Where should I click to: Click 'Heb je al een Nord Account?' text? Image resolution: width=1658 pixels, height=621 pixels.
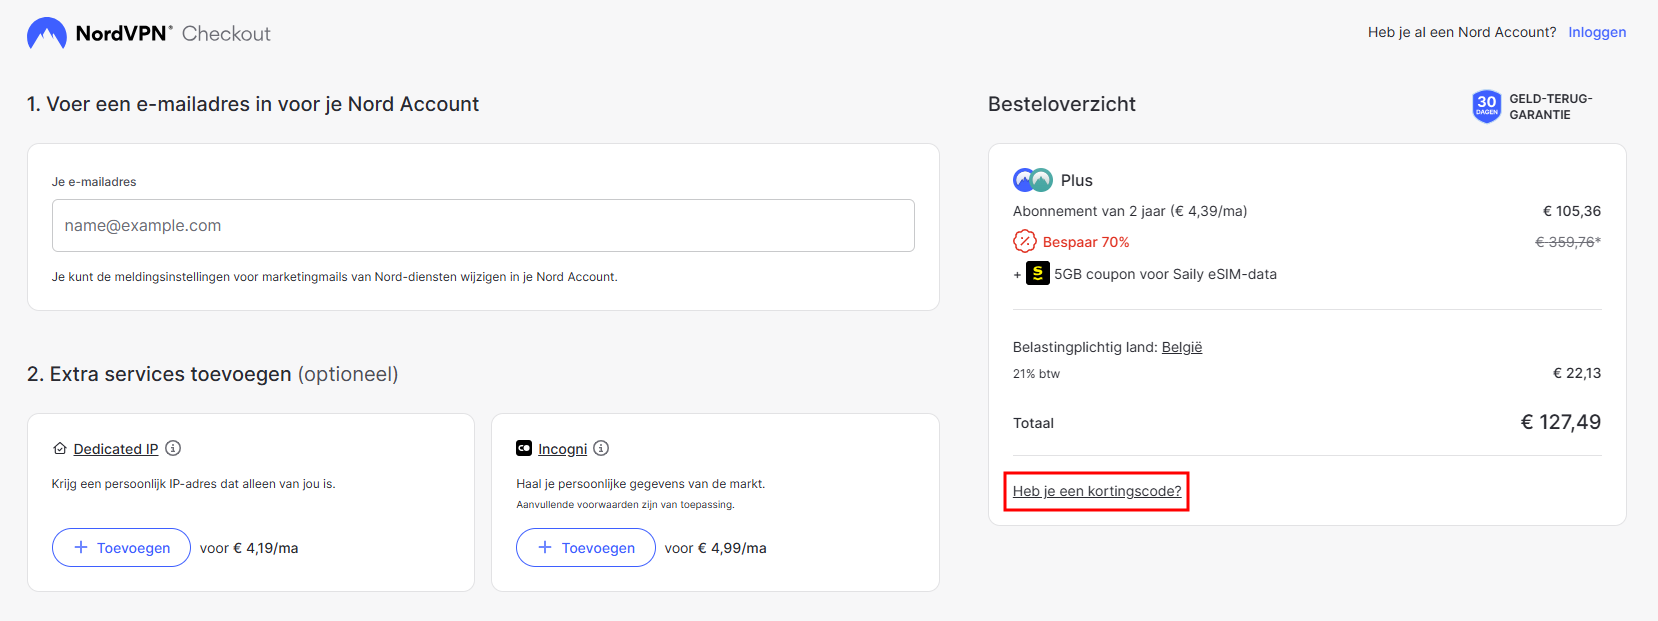[1462, 32]
